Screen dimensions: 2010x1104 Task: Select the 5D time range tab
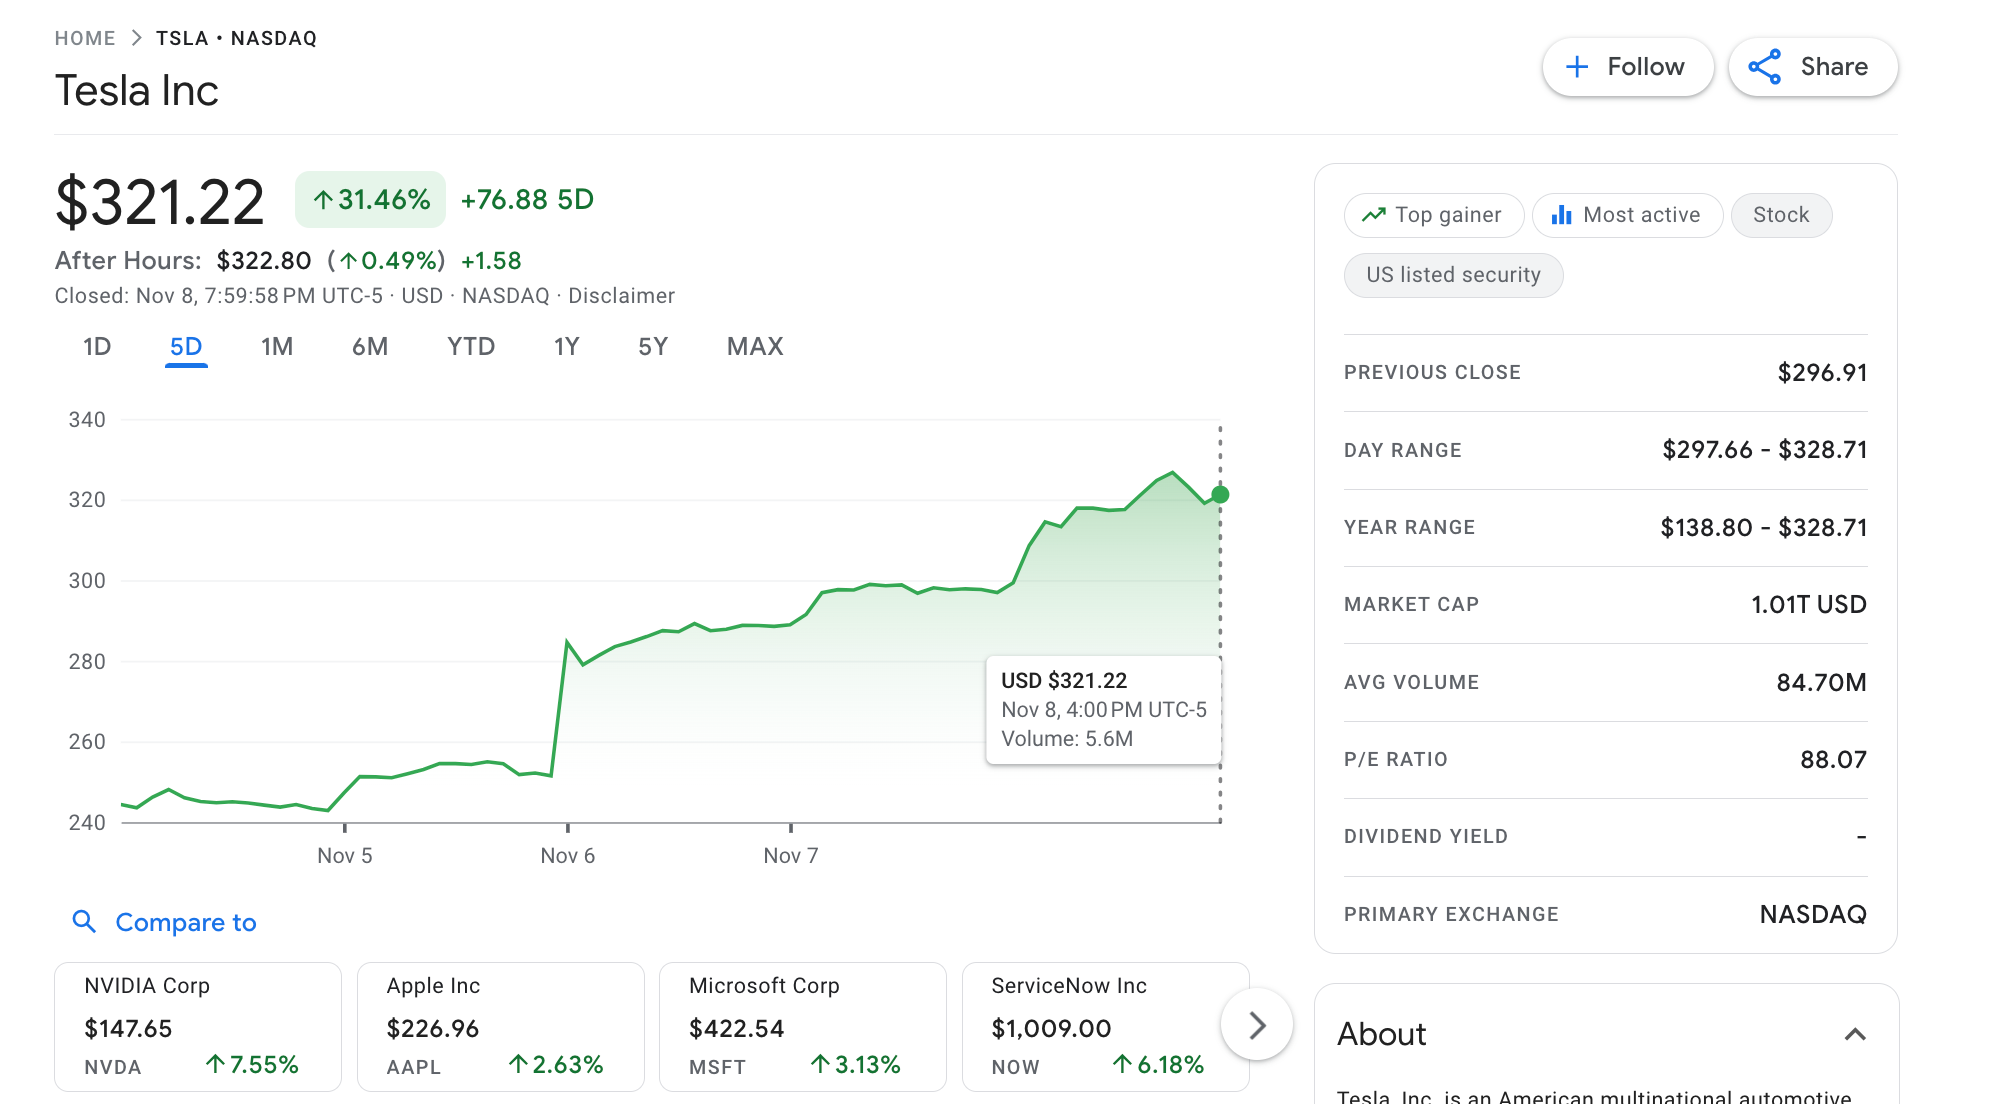pyautogui.click(x=186, y=347)
